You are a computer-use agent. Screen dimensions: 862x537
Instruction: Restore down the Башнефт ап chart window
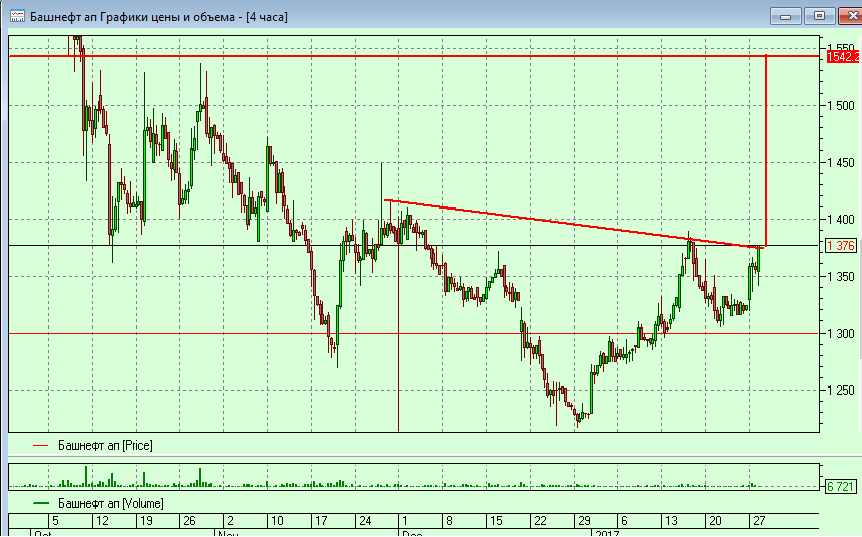(x=819, y=16)
